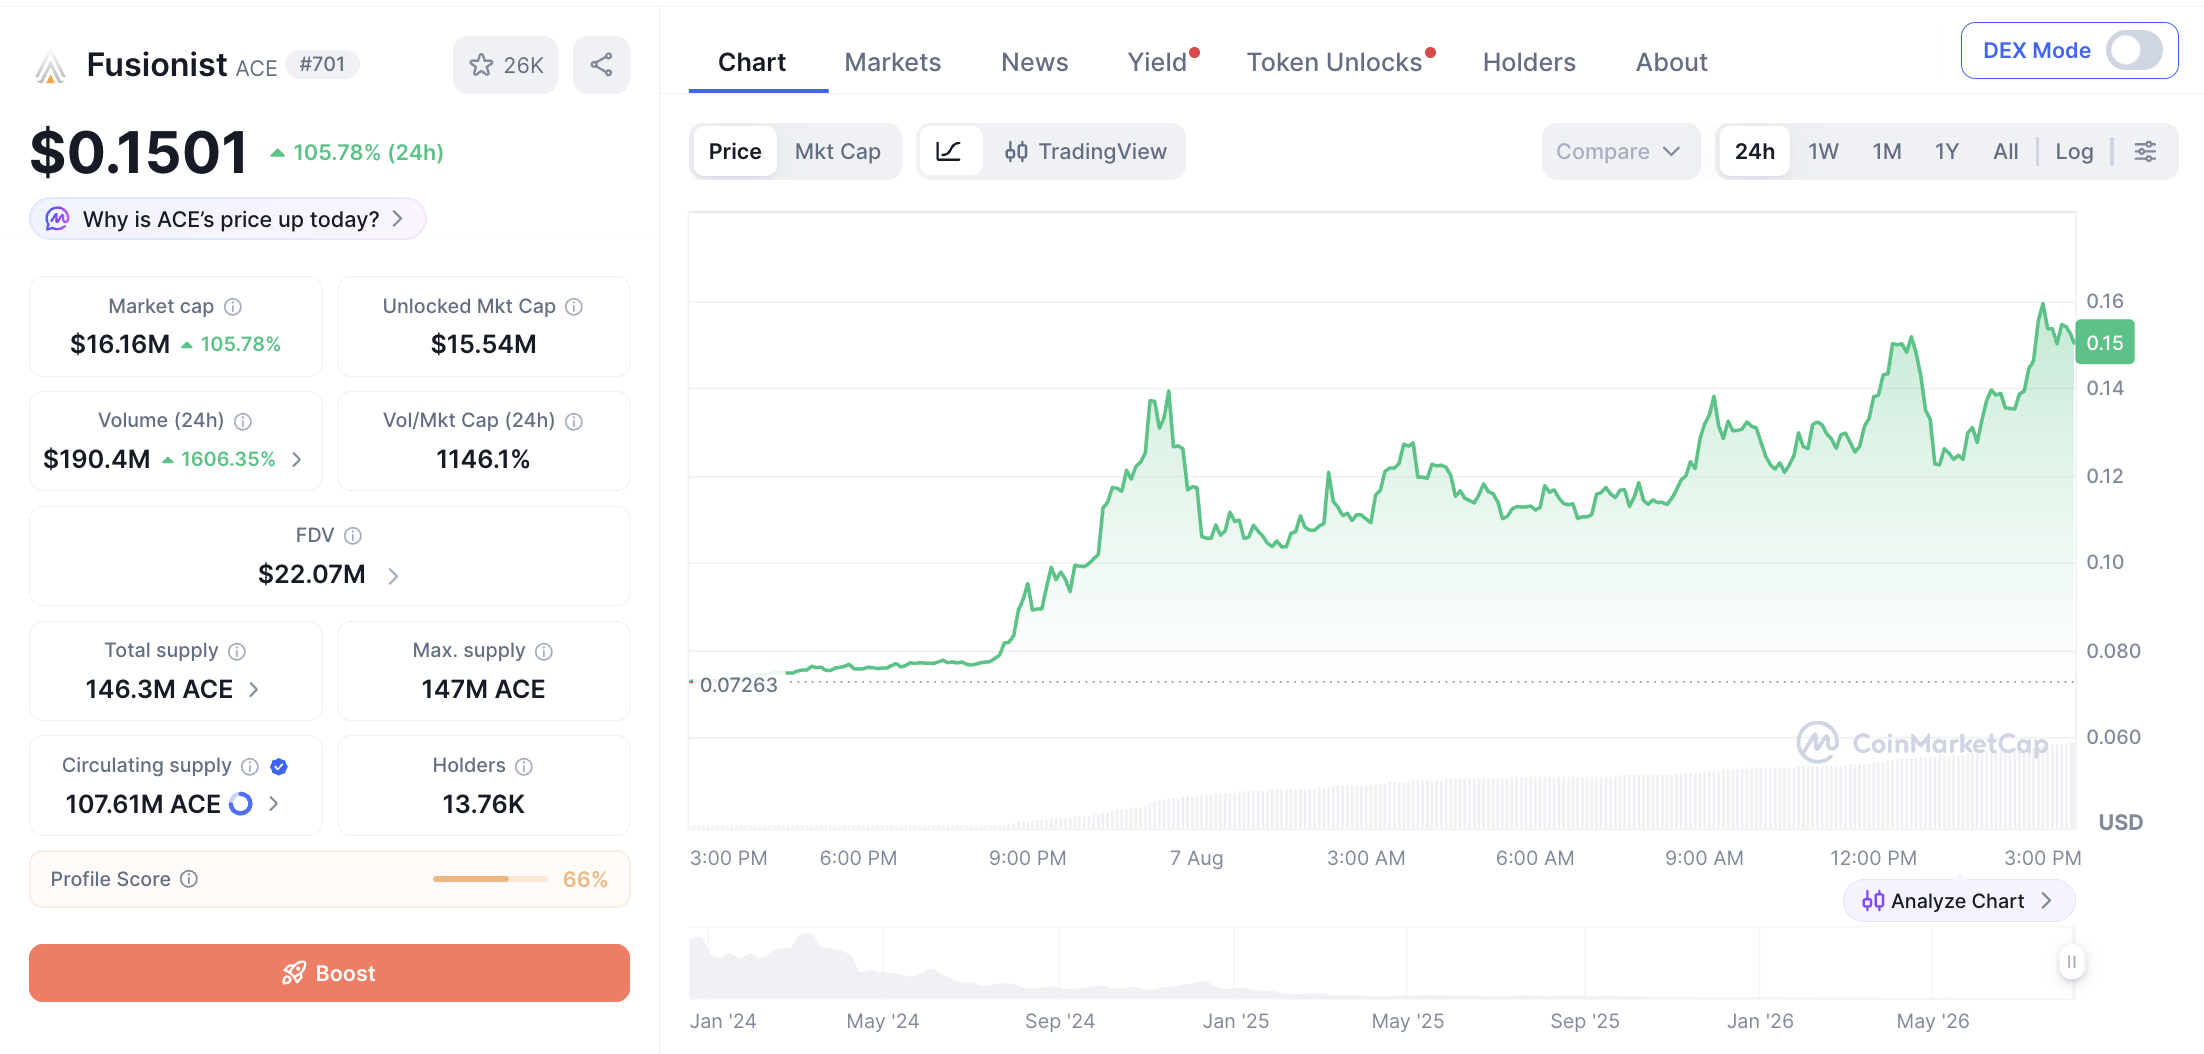The image size is (2204, 1054).
Task: Switch to the Markets tab
Action: 892,62
